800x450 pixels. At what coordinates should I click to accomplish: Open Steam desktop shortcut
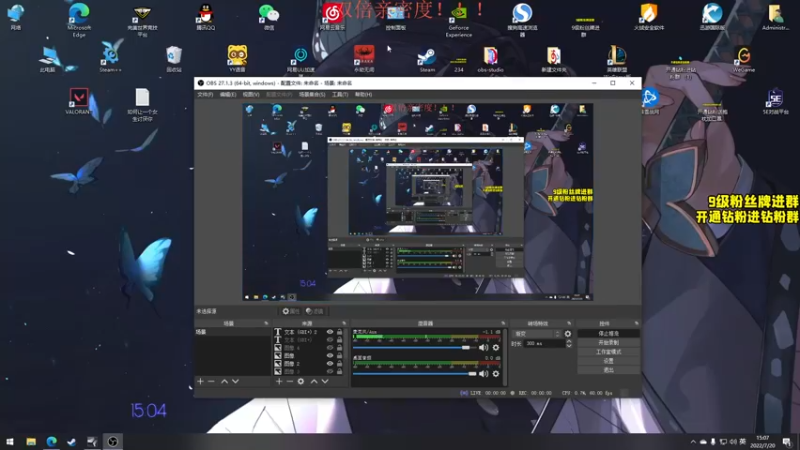tap(427, 60)
